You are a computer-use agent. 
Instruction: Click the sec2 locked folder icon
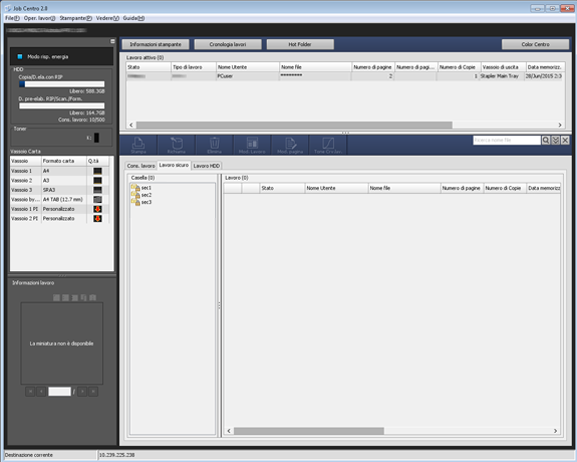coord(135,195)
